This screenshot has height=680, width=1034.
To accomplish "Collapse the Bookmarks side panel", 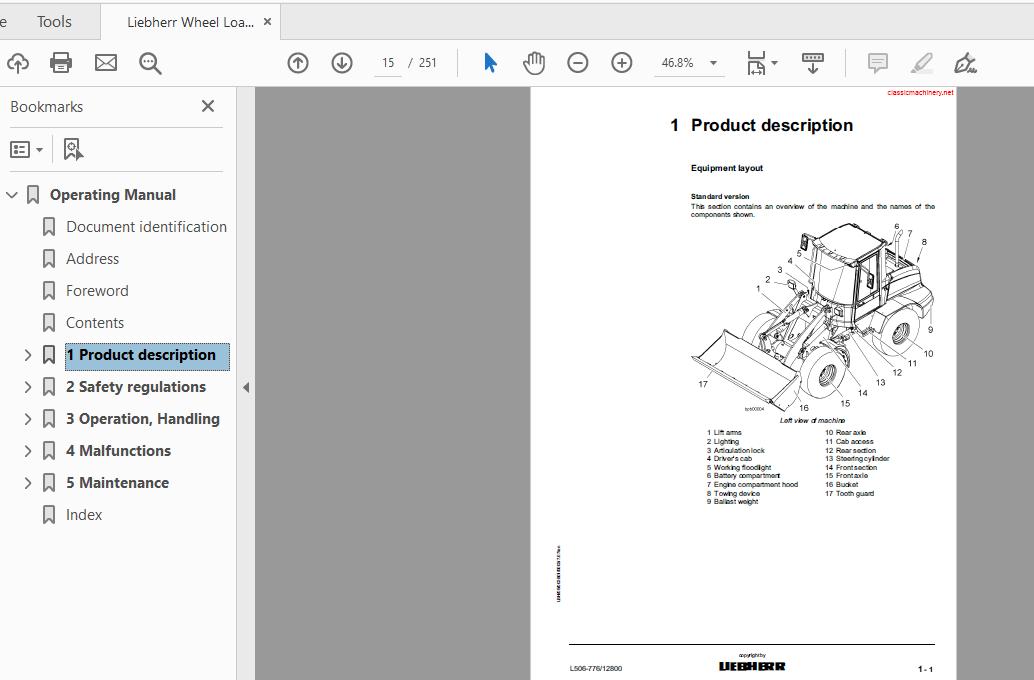I will [x=207, y=106].
